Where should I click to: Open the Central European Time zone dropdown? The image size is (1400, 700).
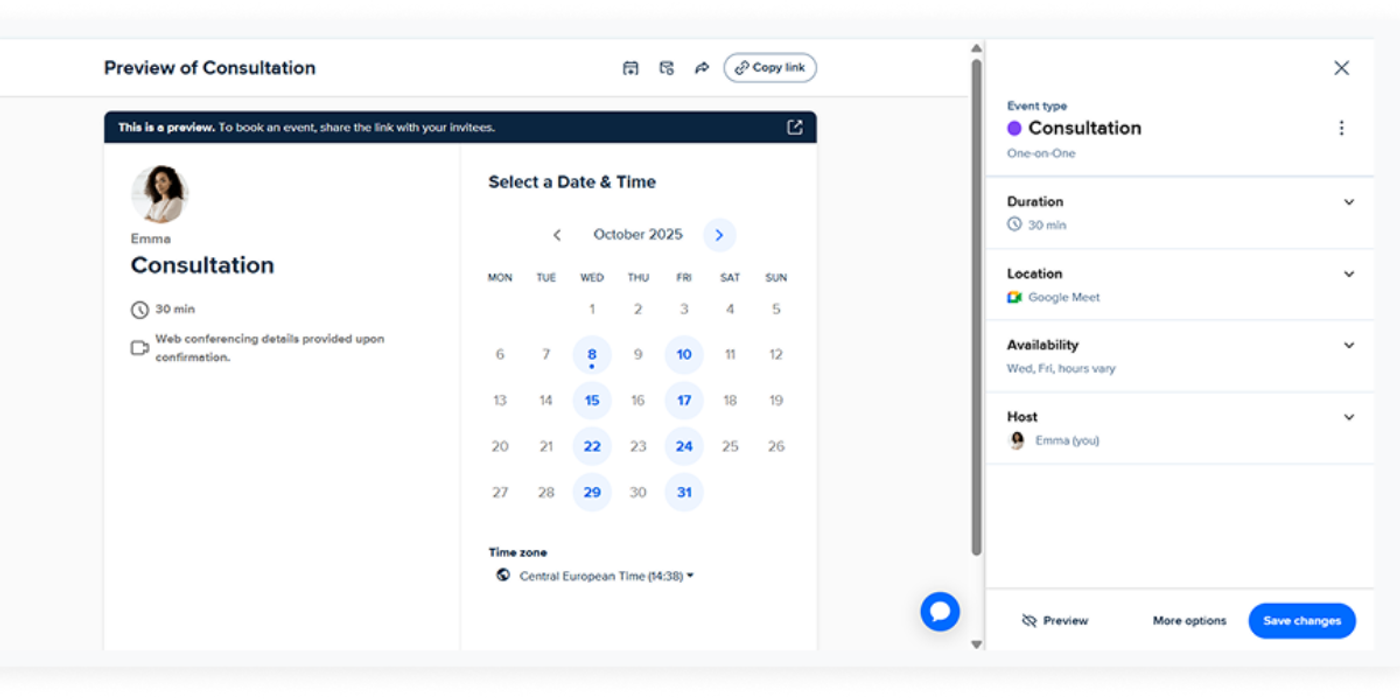point(600,575)
